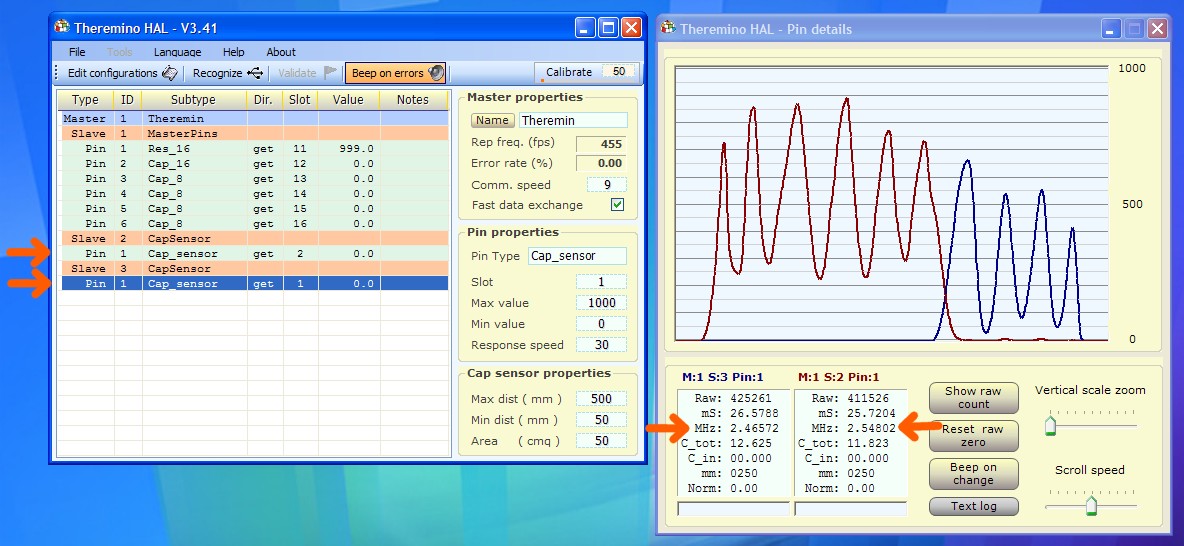Click the Max dist (mm) input field
The width and height of the screenshot is (1184, 546).
pyautogui.click(x=602, y=399)
